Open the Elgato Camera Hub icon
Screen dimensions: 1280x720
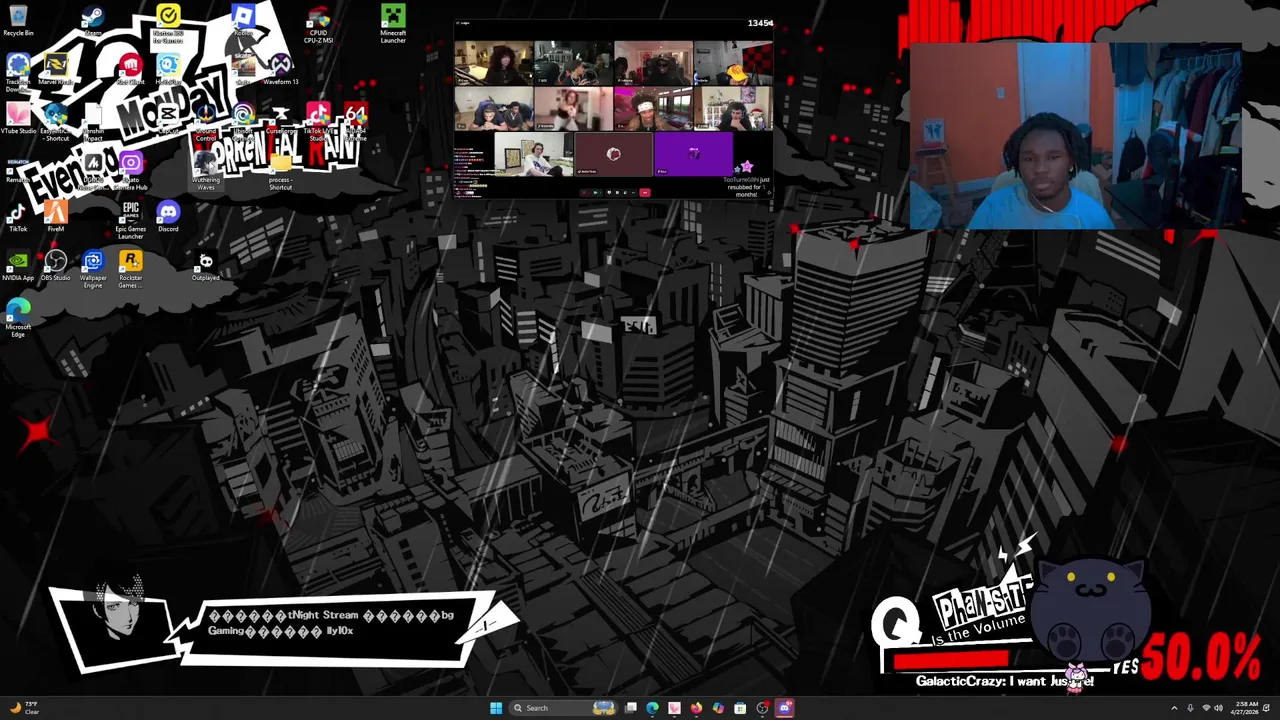pos(130,170)
